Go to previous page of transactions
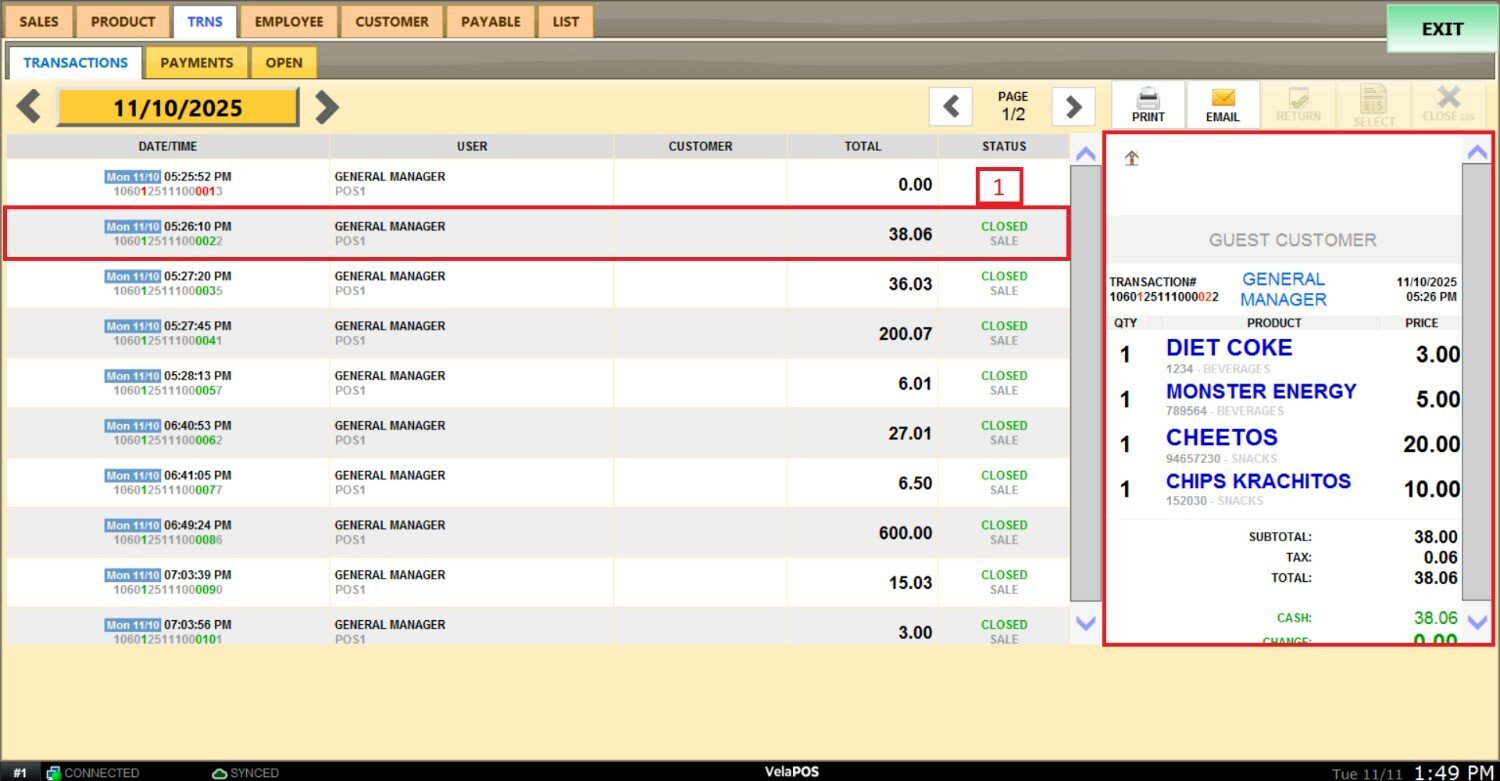The image size is (1500, 781). (951, 106)
